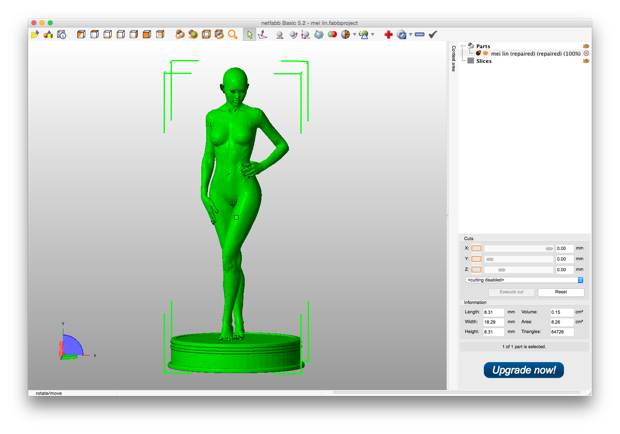The height and width of the screenshot is (434, 620).
Task: Click the Reset button in Cuts
Action: coord(561,292)
